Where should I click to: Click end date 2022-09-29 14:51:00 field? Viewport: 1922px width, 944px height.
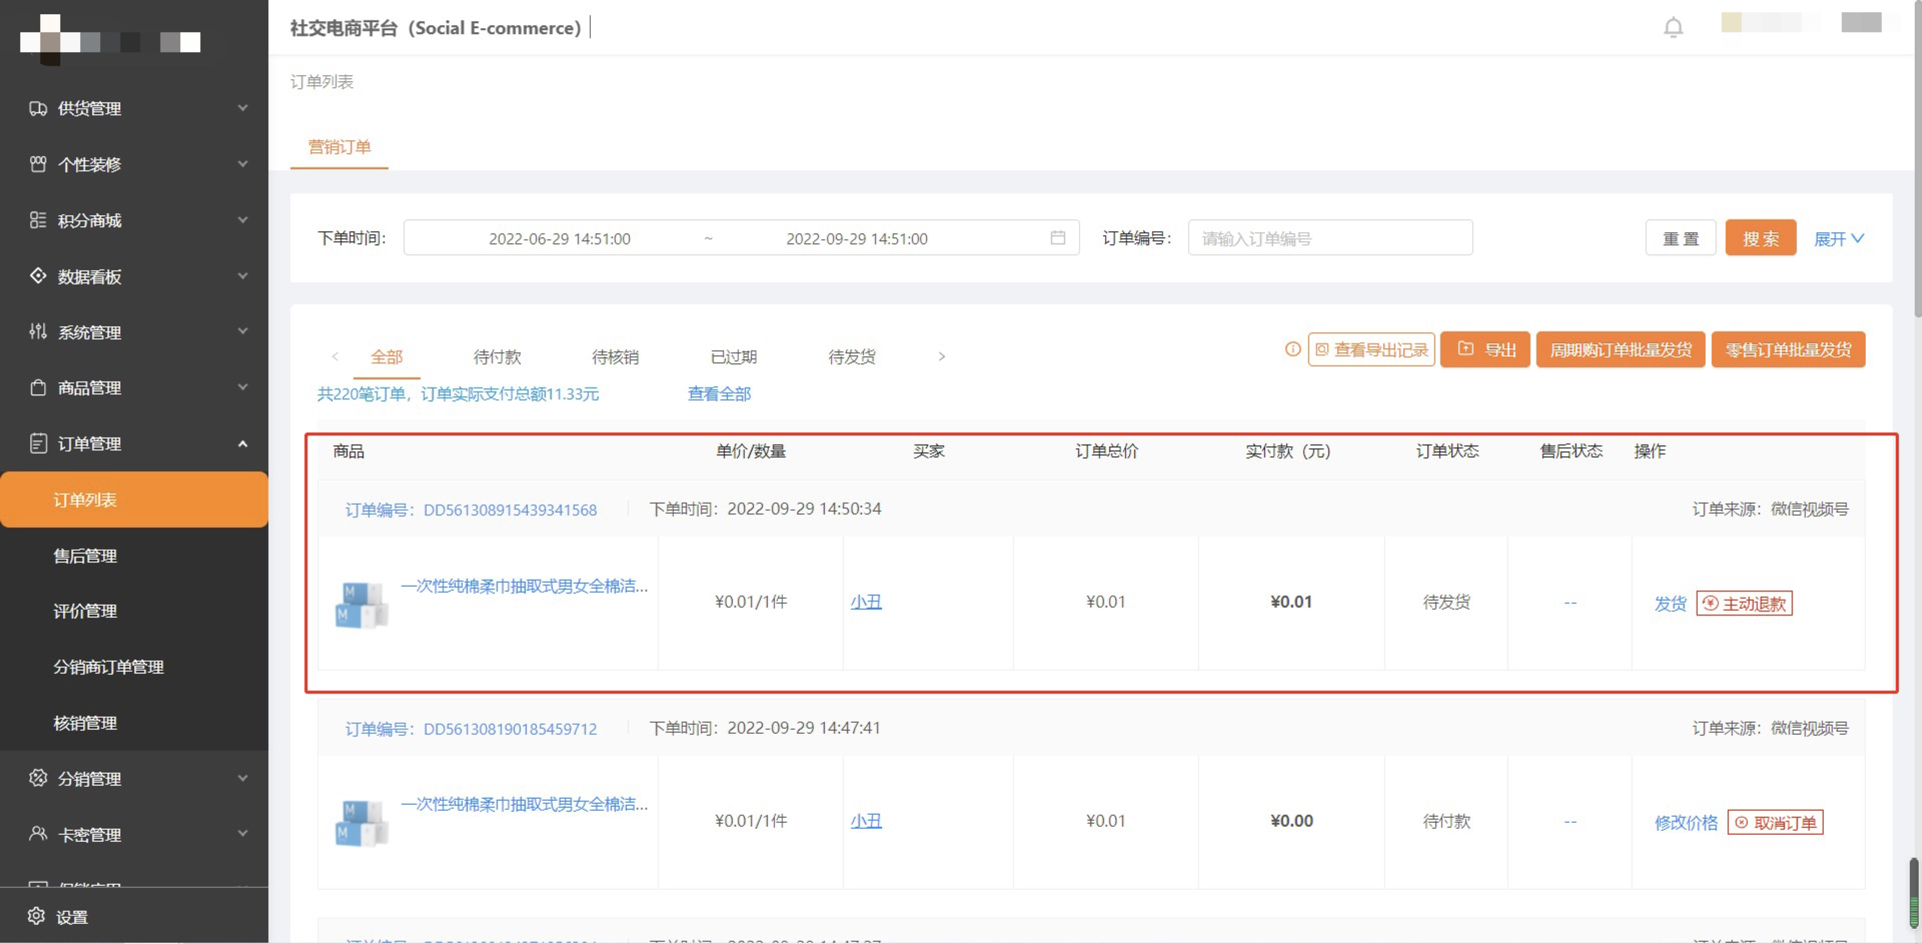tap(857, 239)
